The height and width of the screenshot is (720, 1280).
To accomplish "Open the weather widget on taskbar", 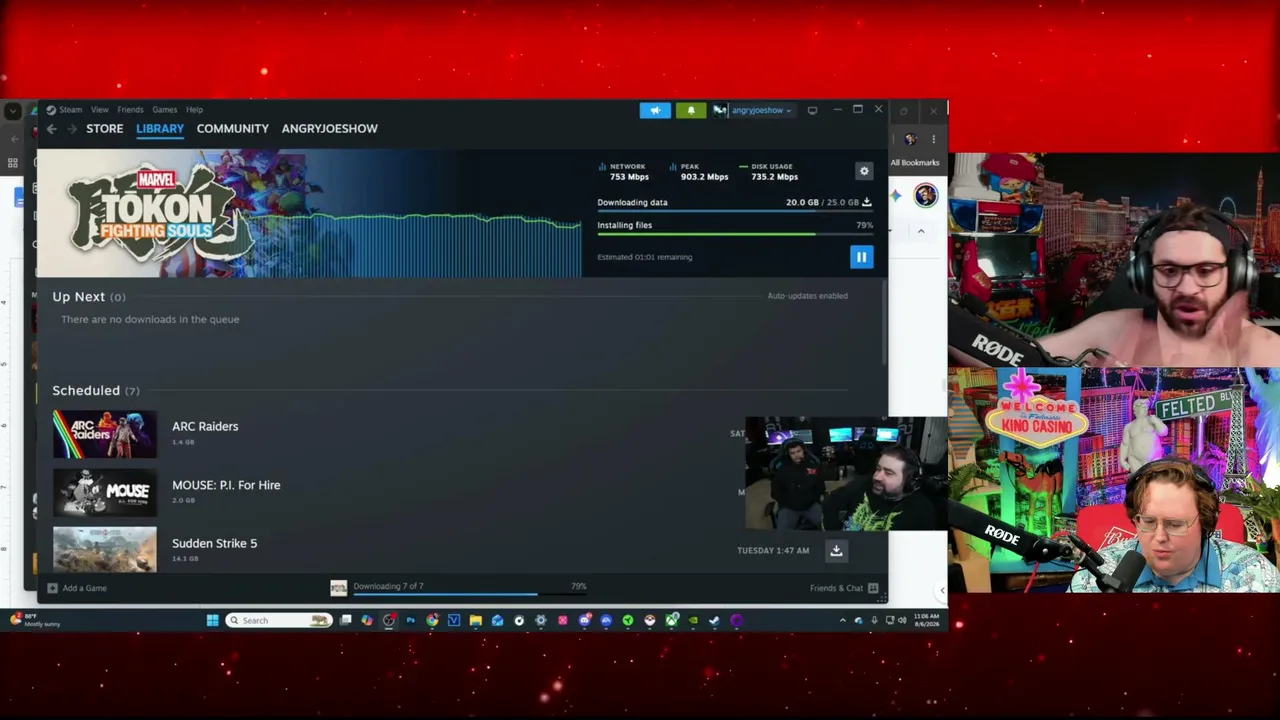I will point(35,621).
